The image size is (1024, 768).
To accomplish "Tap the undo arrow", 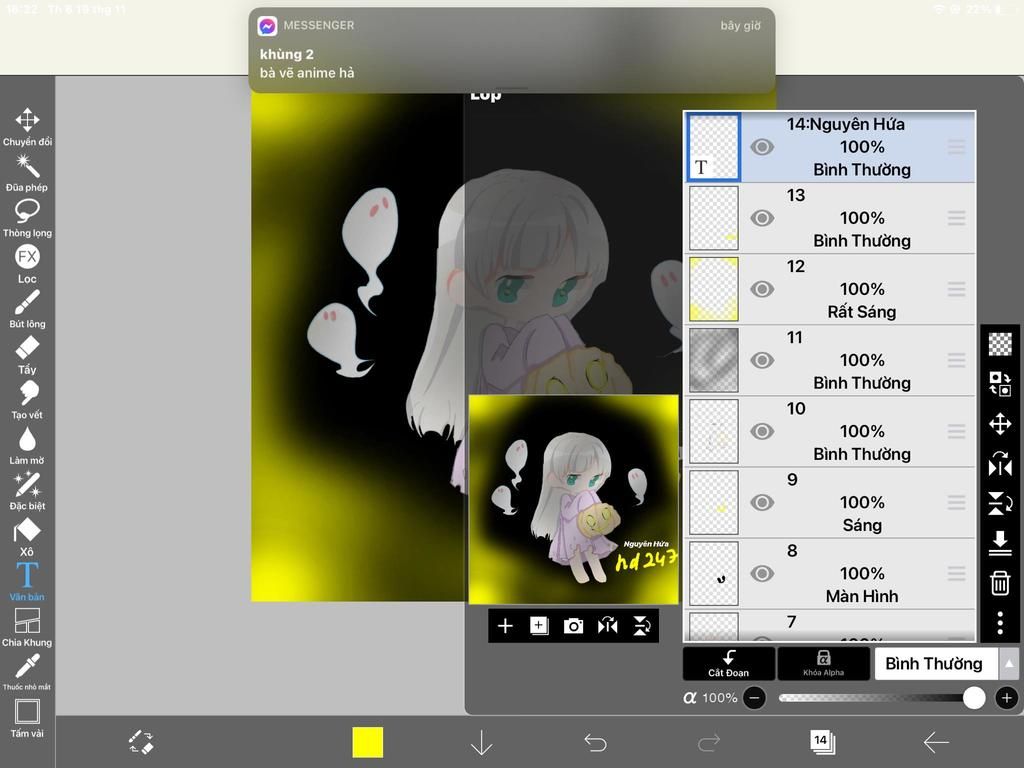I will [596, 743].
